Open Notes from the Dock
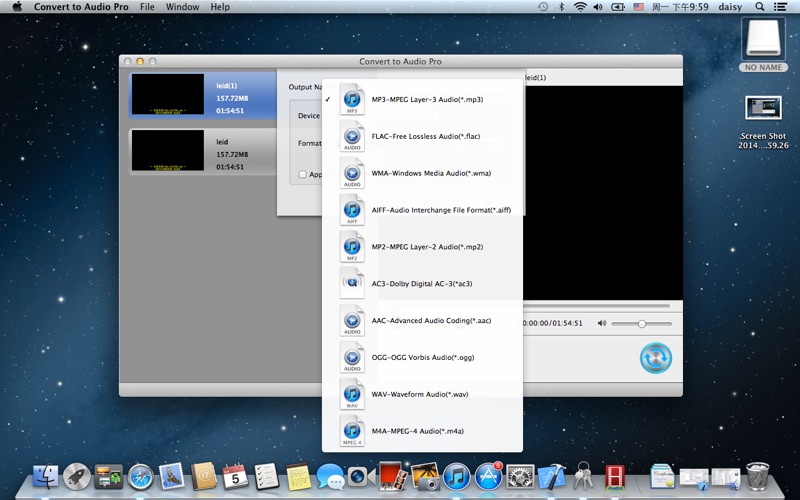This screenshot has height=500, width=800. 298,477
